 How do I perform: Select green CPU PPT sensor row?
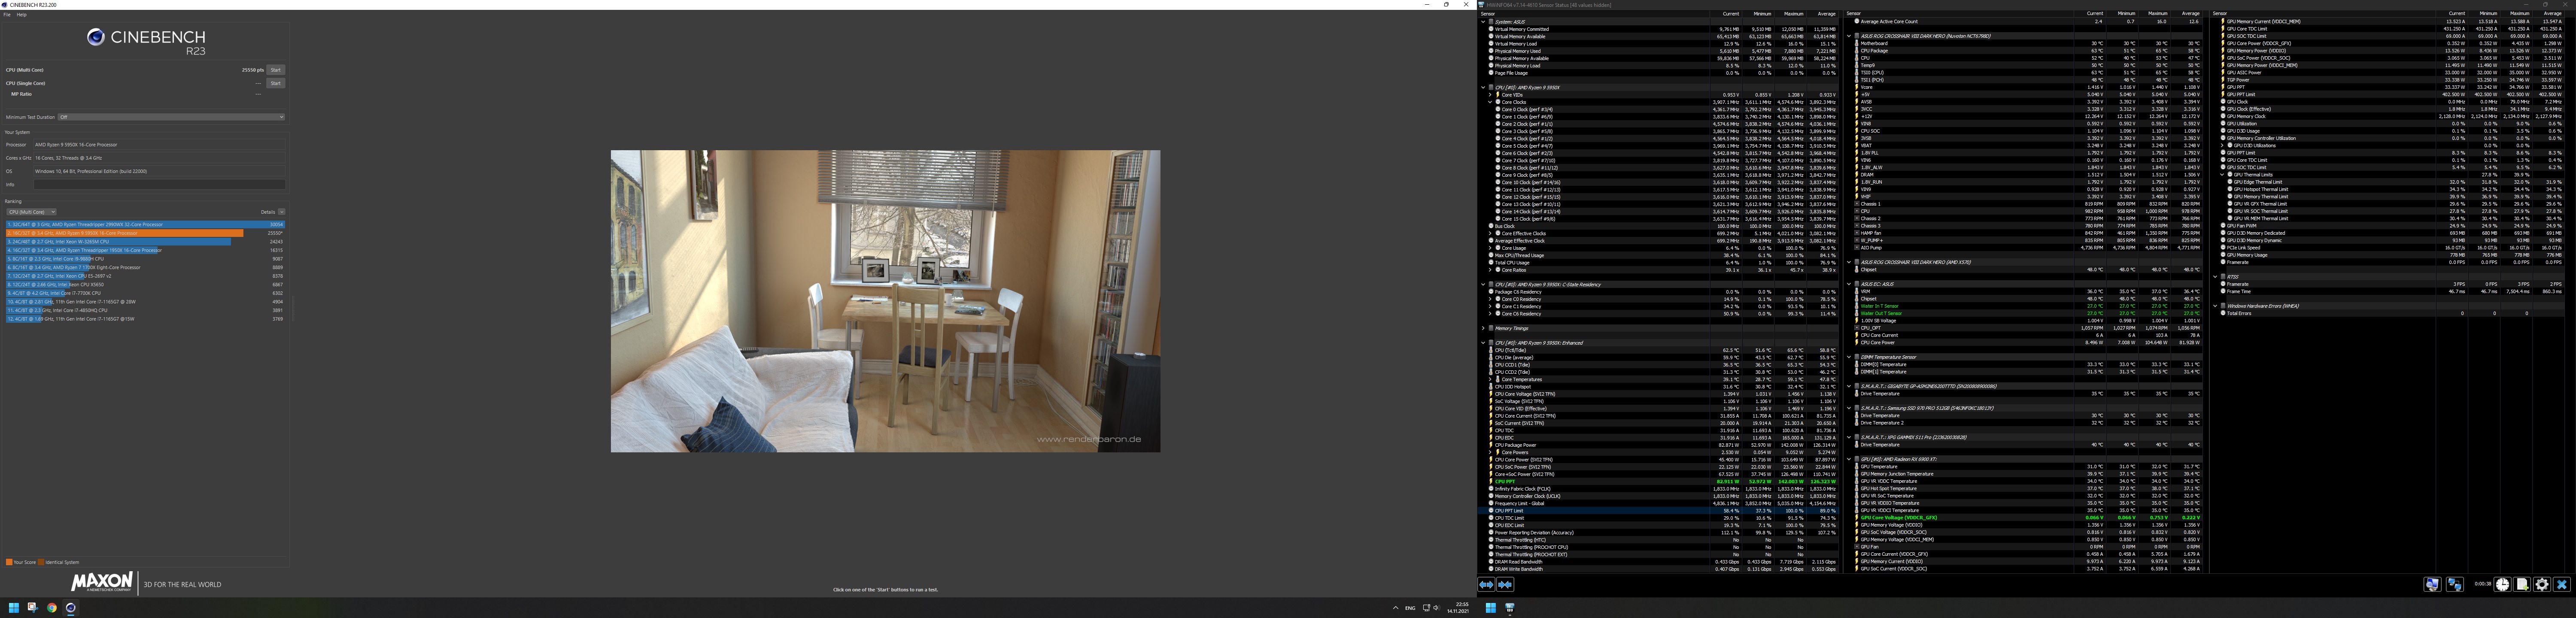pyautogui.click(x=1660, y=482)
